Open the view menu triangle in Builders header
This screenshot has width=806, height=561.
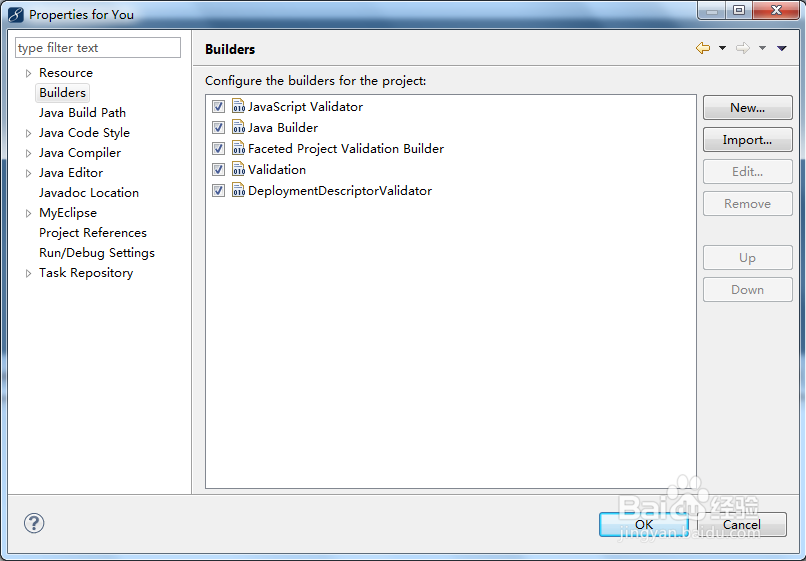(x=782, y=48)
